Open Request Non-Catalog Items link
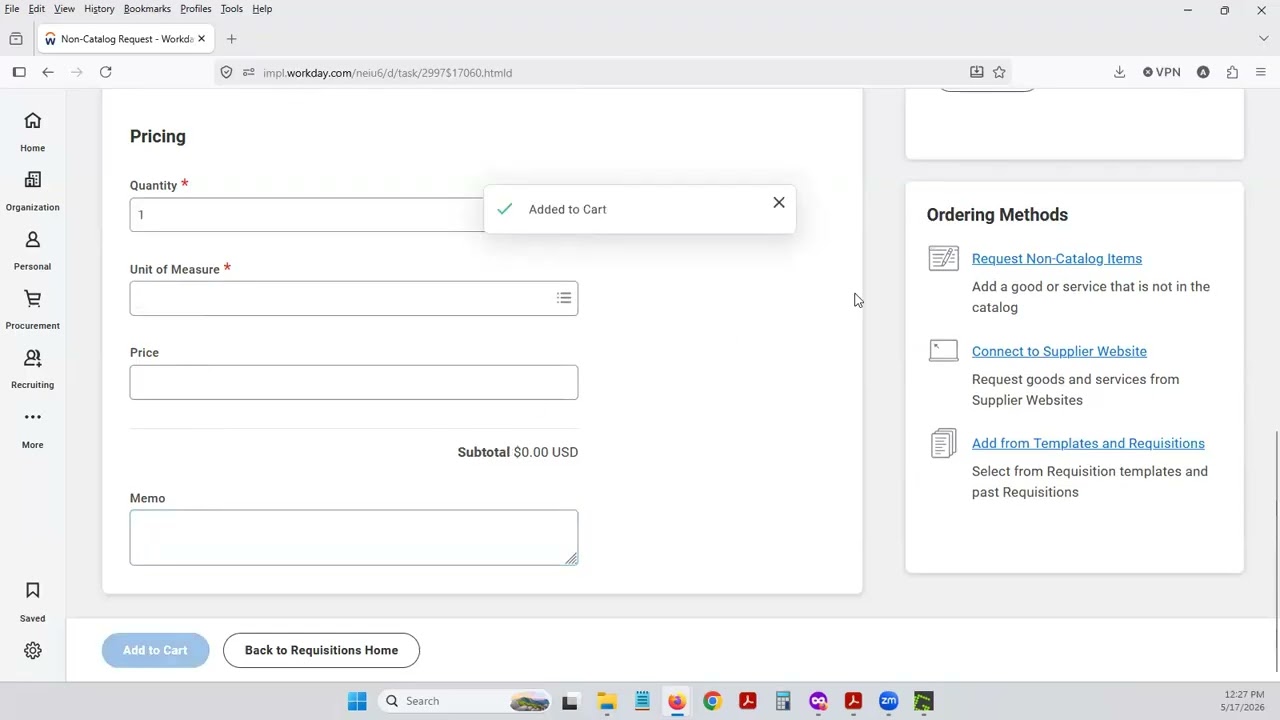The width and height of the screenshot is (1280, 720). [x=1057, y=258]
